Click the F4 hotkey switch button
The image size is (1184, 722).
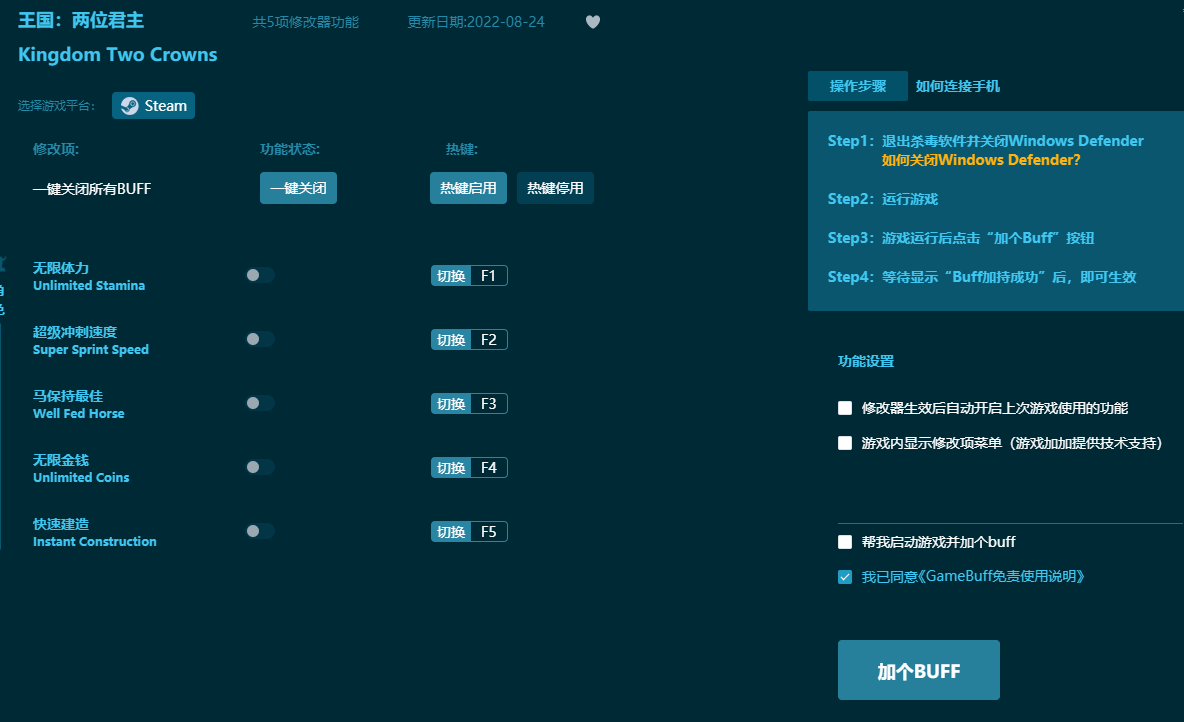[x=469, y=467]
